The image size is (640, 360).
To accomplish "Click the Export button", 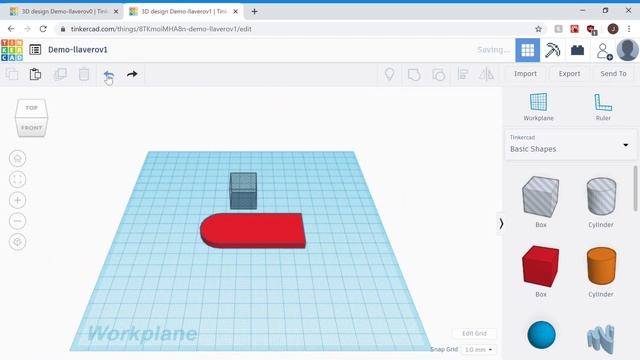I will coord(569,74).
